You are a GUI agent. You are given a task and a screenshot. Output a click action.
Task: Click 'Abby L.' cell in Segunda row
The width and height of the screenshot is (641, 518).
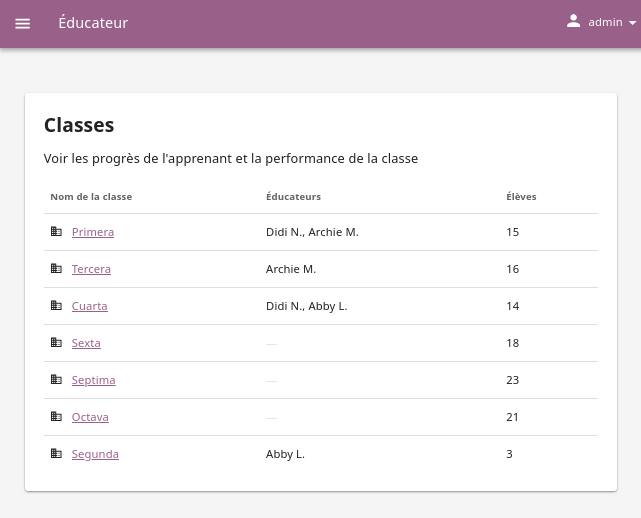point(285,454)
